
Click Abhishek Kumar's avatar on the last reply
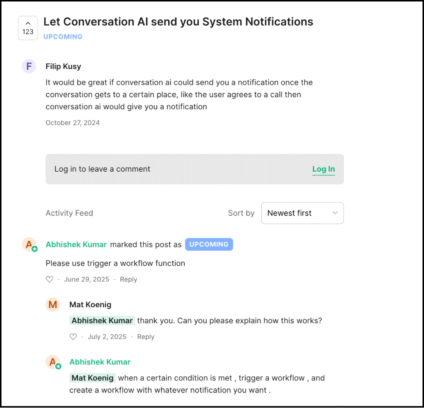53,362
